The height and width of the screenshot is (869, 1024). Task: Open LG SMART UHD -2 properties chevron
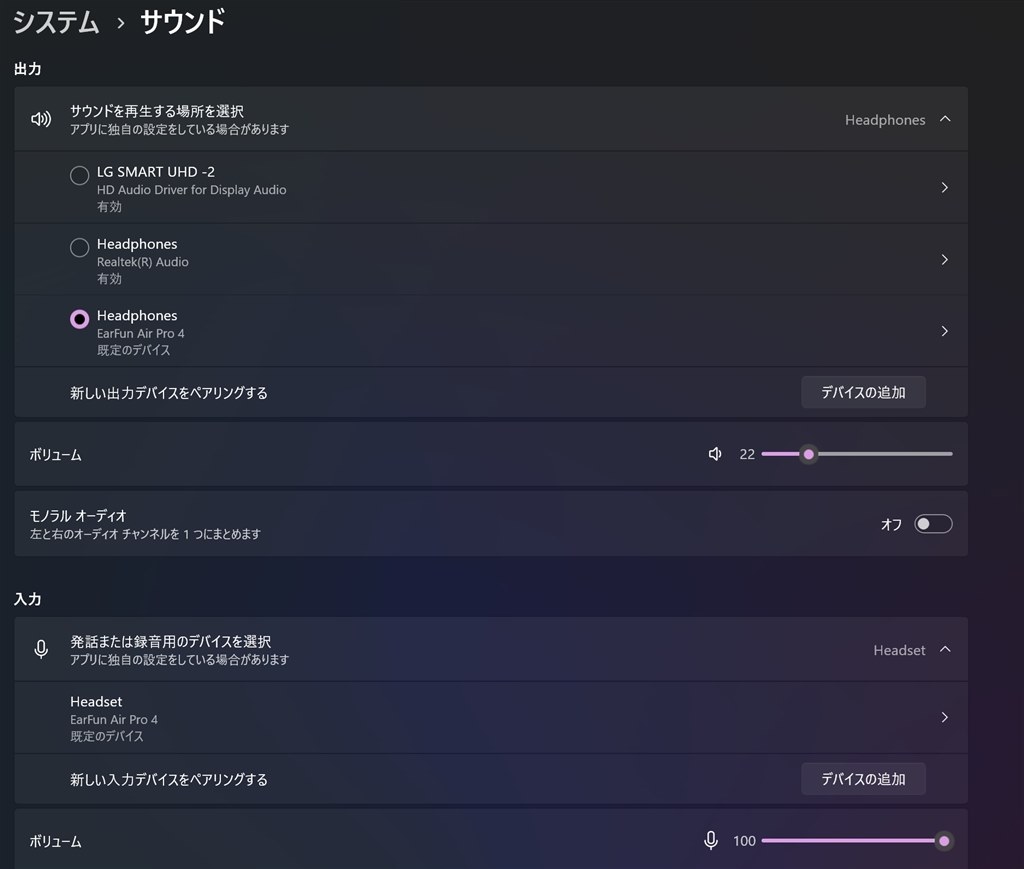(x=945, y=187)
